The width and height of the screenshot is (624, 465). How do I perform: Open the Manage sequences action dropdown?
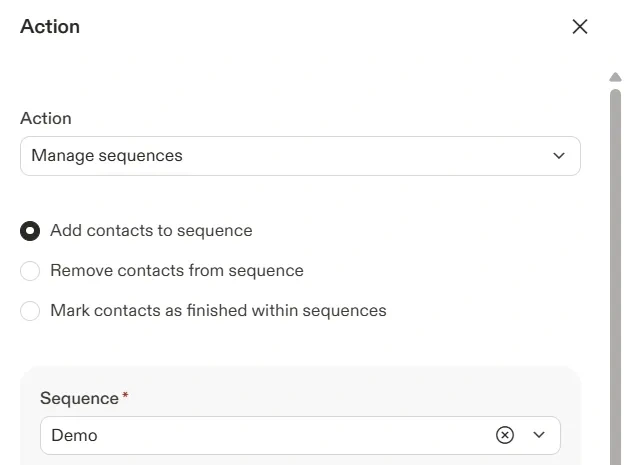(300, 156)
